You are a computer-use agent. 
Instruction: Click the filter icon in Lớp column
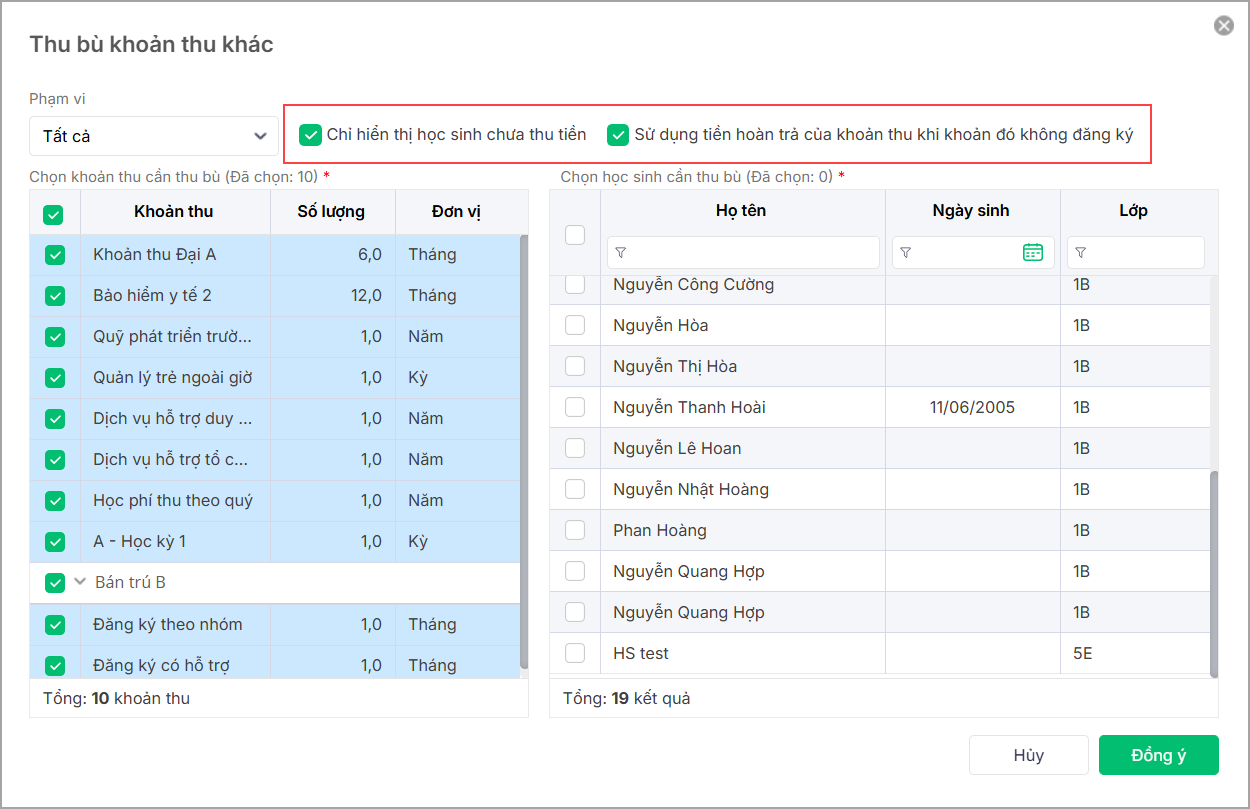[1080, 253]
